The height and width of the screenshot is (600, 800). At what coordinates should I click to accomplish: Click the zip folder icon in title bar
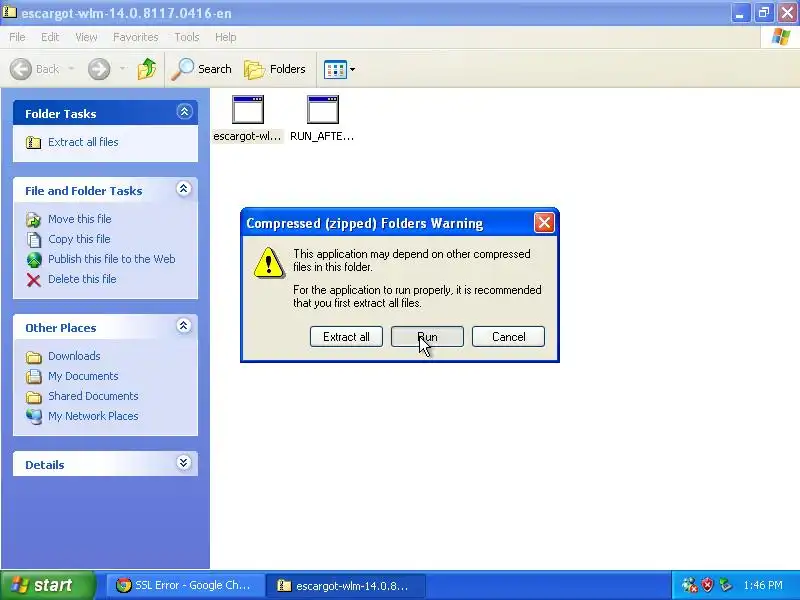tap(9, 11)
